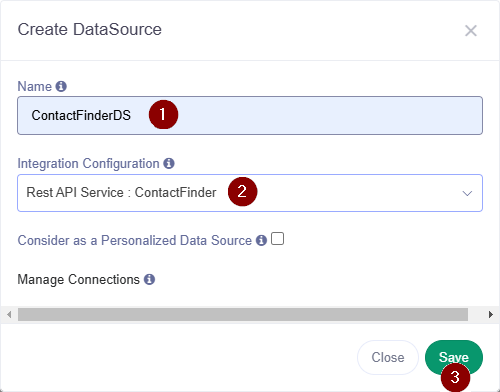This screenshot has height=392, width=500.
Task: Click the Integration Configuration label
Action: tap(88, 164)
